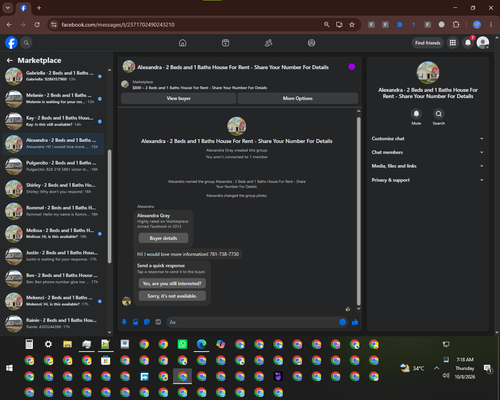This screenshot has height=400, width=500.
Task: Open the Calculator taskbar icon
Action: pos(29,344)
